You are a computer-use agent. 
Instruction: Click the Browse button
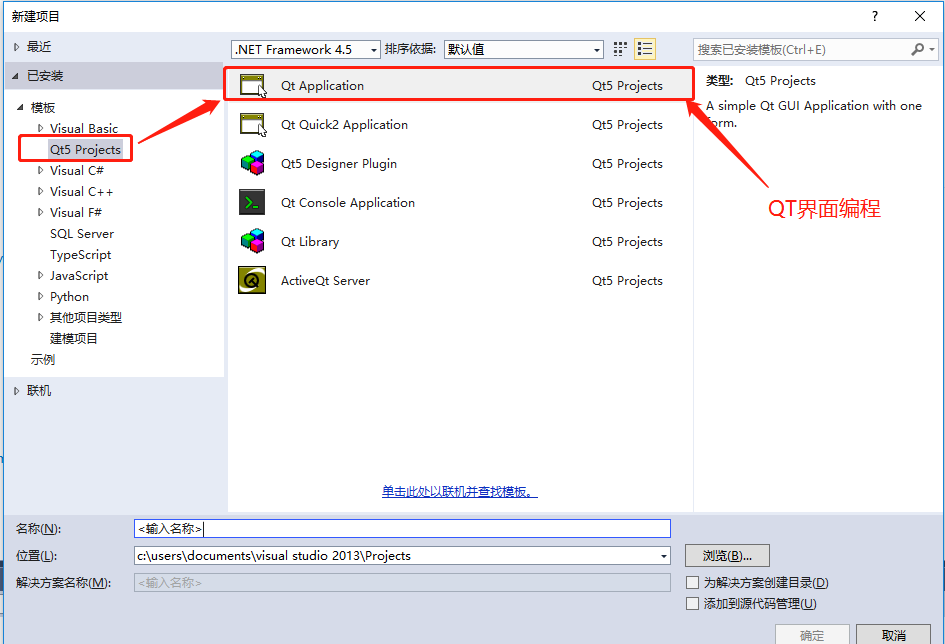click(x=727, y=555)
